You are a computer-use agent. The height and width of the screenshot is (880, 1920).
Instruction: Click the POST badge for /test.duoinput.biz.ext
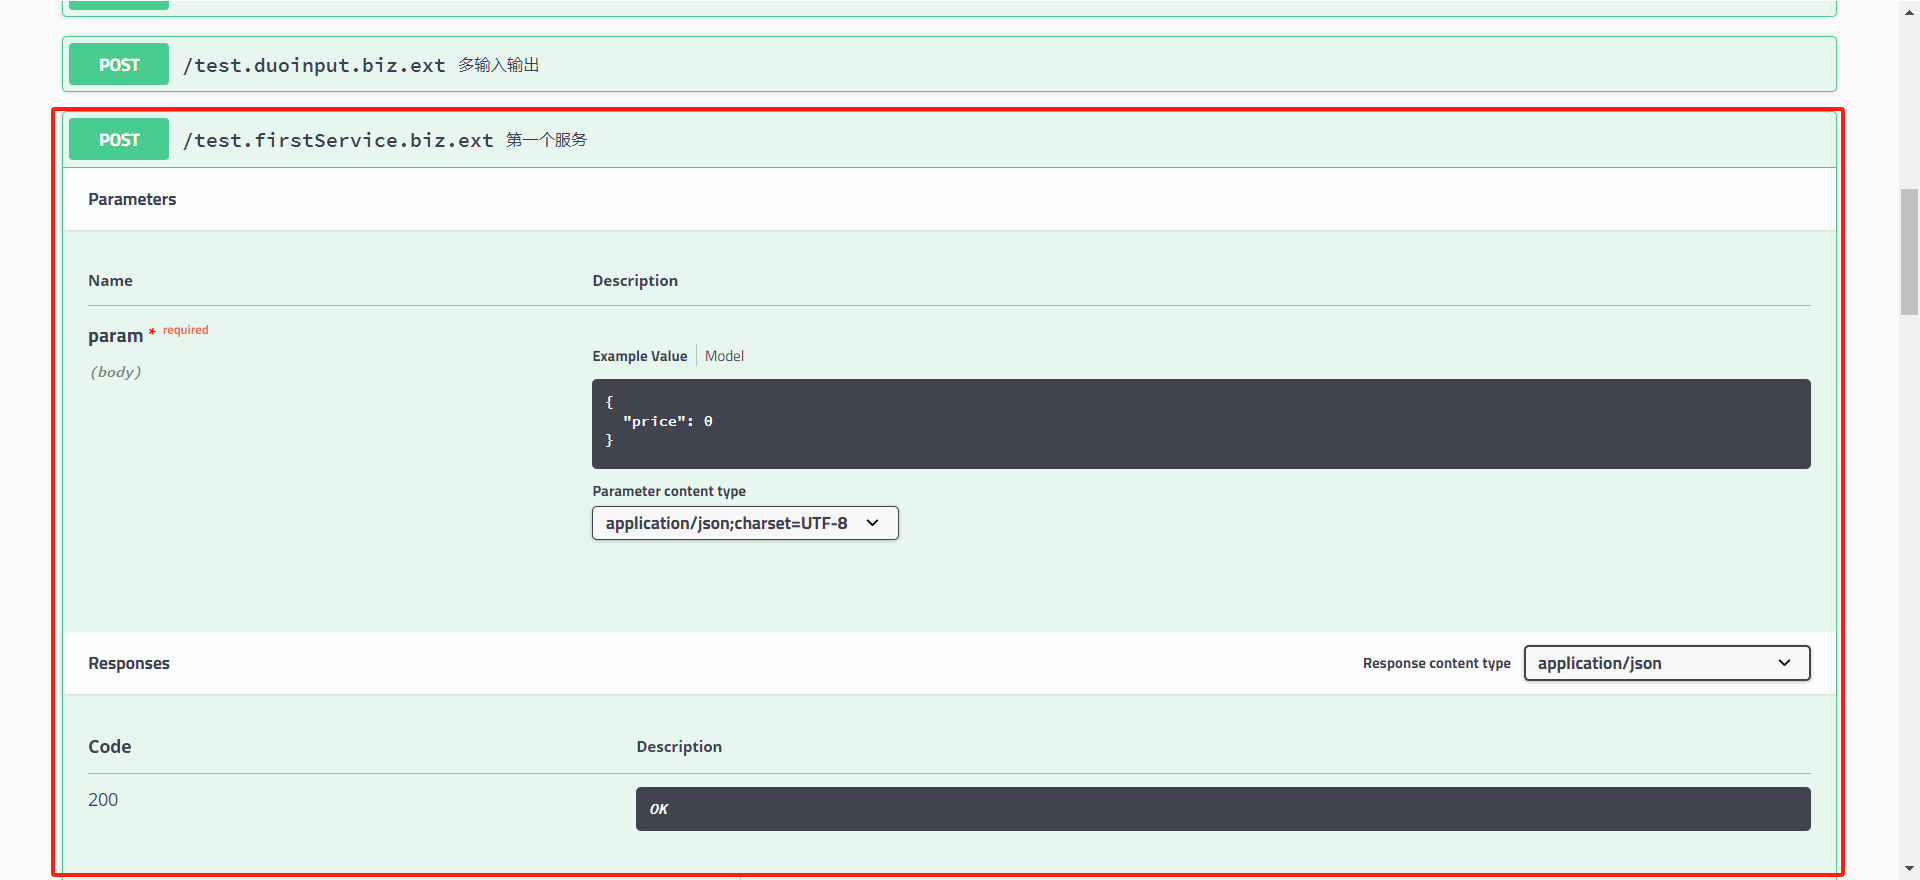[x=119, y=65]
